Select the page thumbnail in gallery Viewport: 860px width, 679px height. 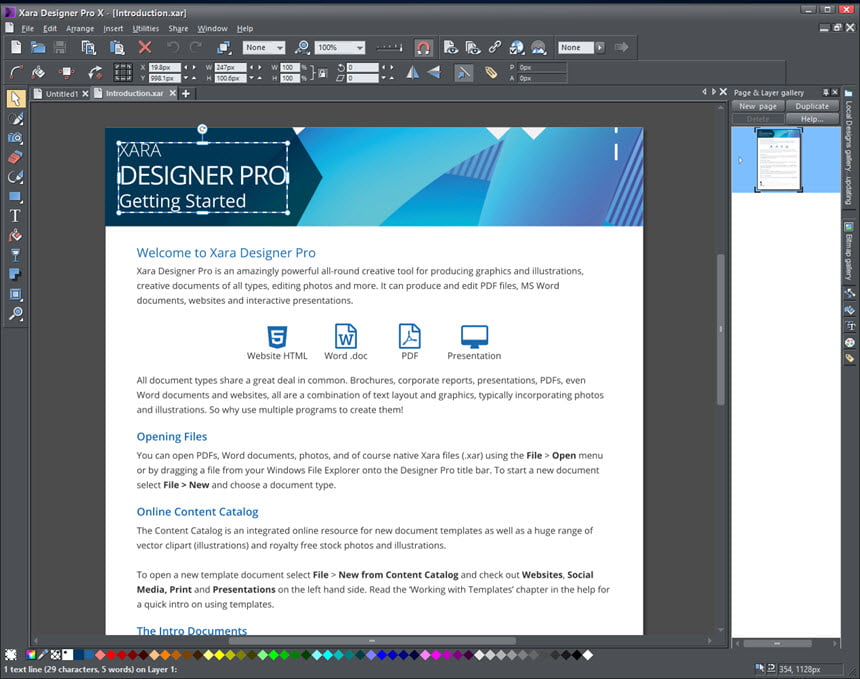[x=778, y=160]
